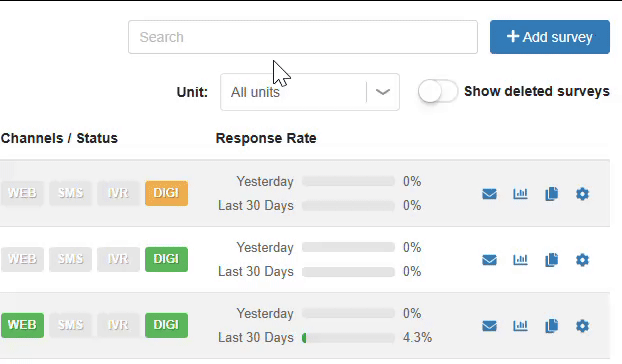The height and width of the screenshot is (364, 622).
Task: Open bar chart icon in first survey row
Action: click(520, 194)
